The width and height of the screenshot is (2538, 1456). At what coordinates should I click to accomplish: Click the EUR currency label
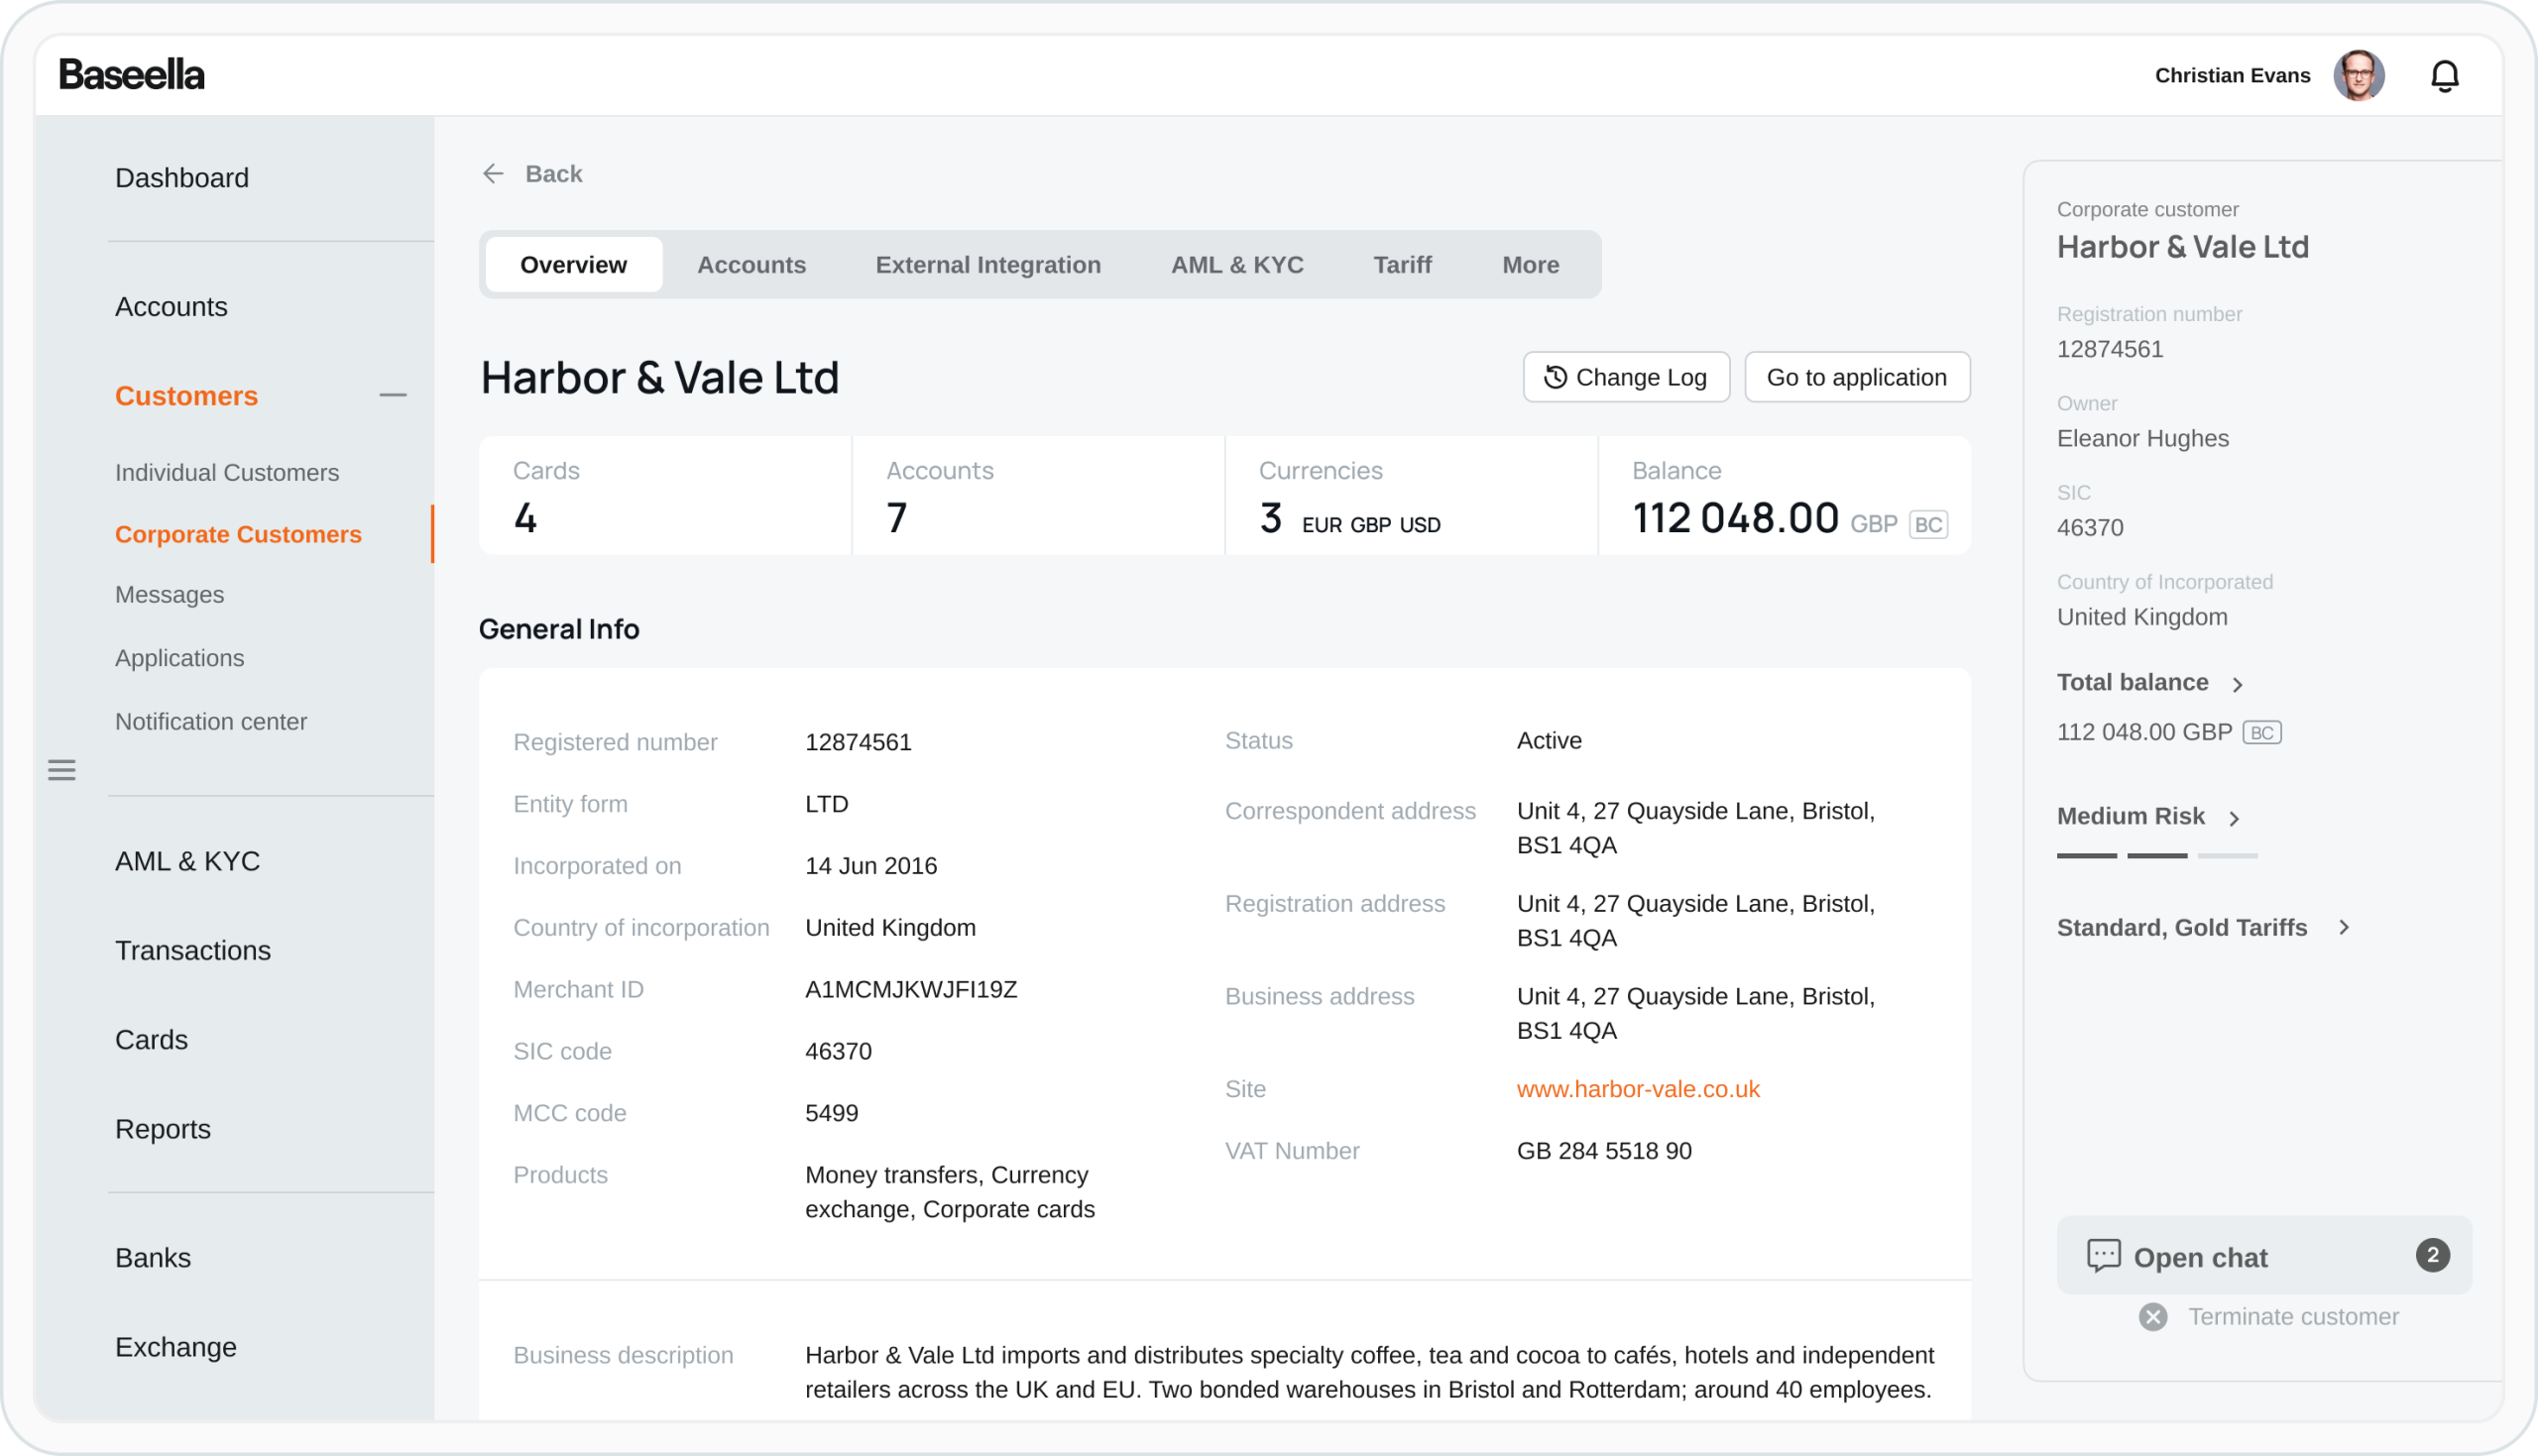pyautogui.click(x=1321, y=526)
